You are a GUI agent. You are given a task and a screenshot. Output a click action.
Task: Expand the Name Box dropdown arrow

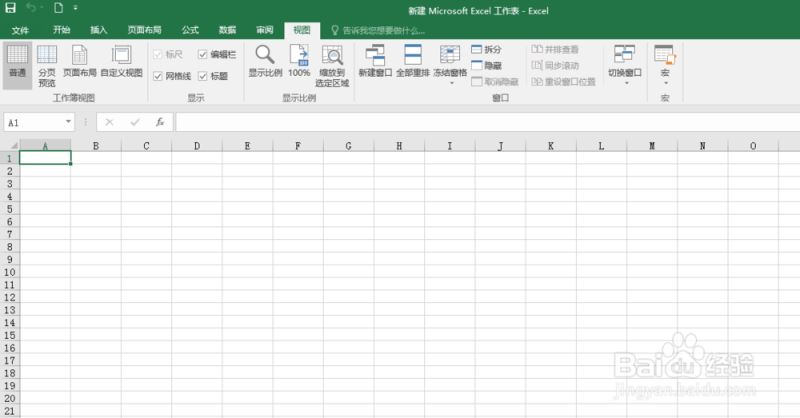tap(68, 122)
